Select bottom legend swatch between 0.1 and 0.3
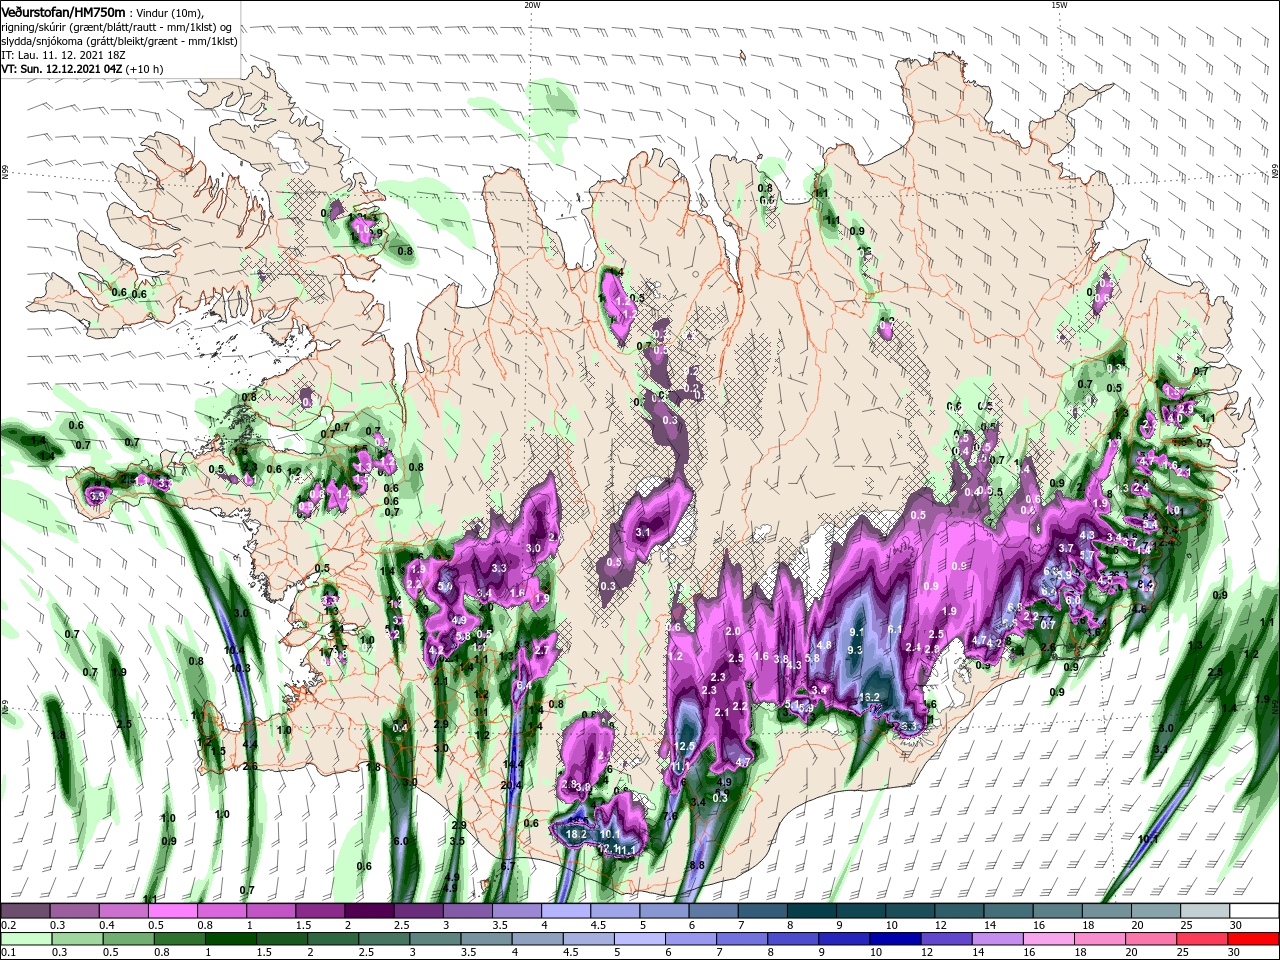 pos(25,938)
